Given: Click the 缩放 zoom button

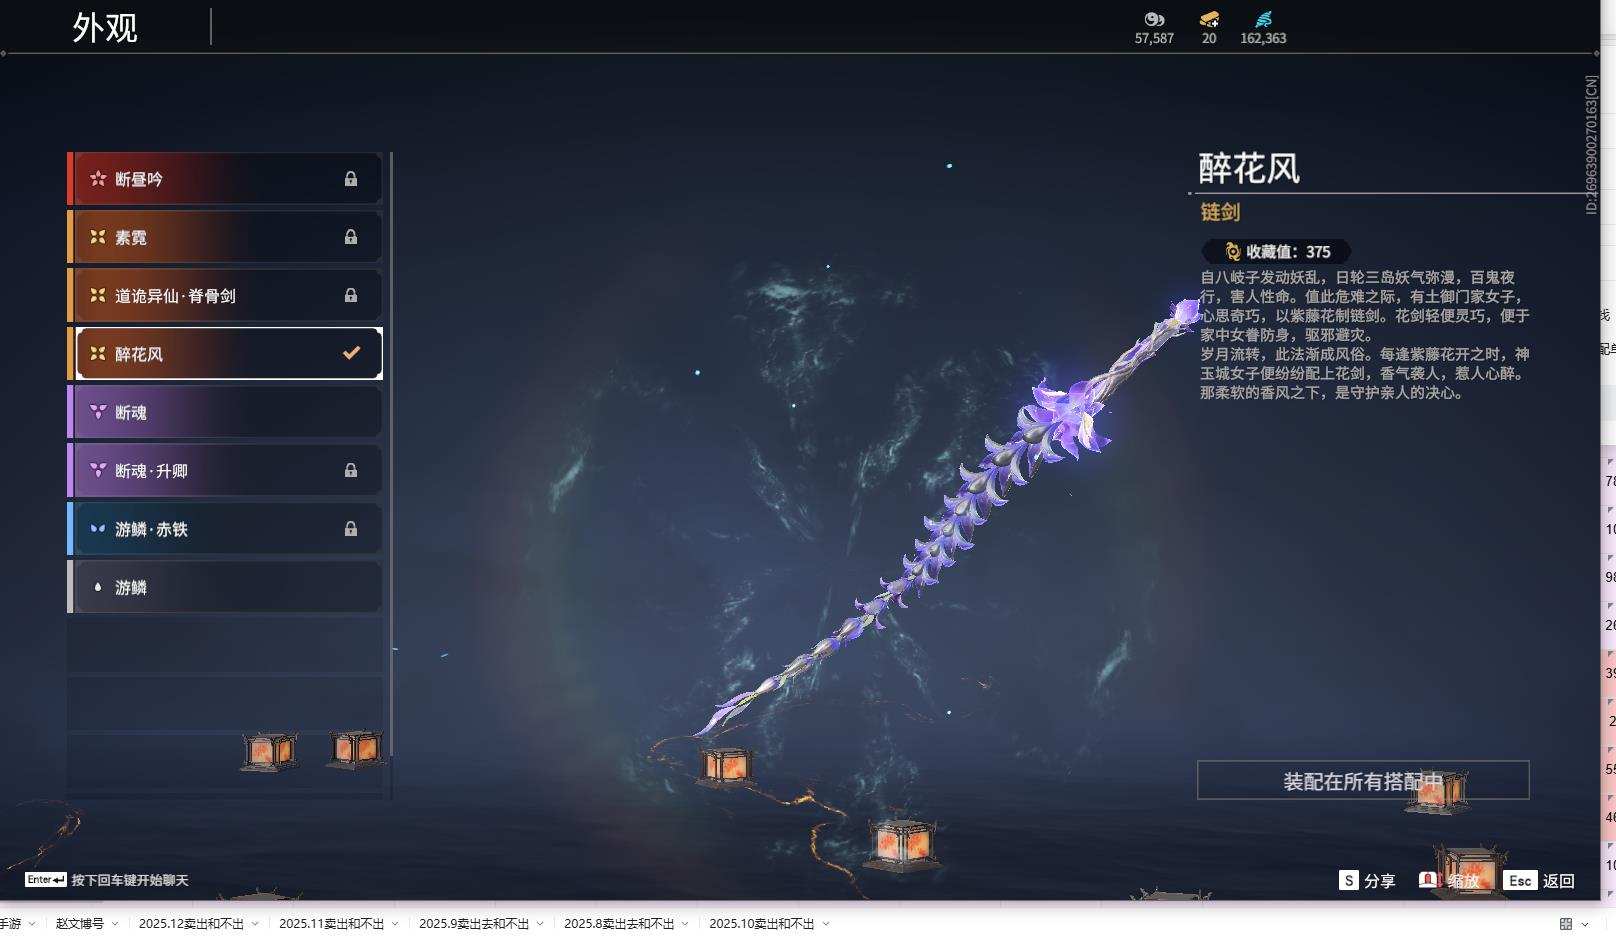Looking at the screenshot, I should pyautogui.click(x=1464, y=881).
